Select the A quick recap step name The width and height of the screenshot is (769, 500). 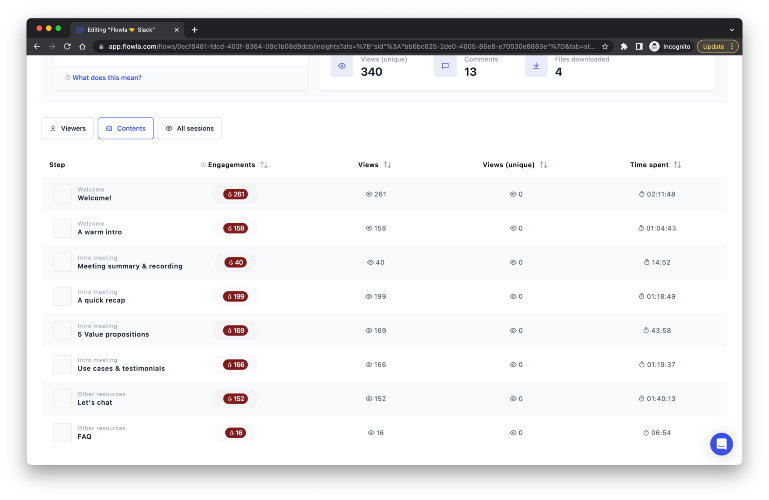click(101, 300)
